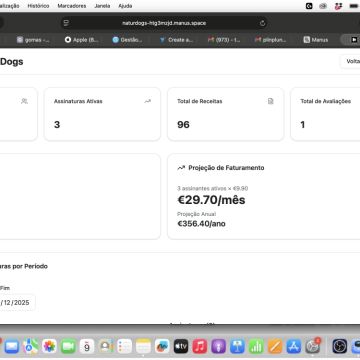Screen dimensions: 360x360
Task: Open the dark round clock-like Dock app
Action: (340, 346)
